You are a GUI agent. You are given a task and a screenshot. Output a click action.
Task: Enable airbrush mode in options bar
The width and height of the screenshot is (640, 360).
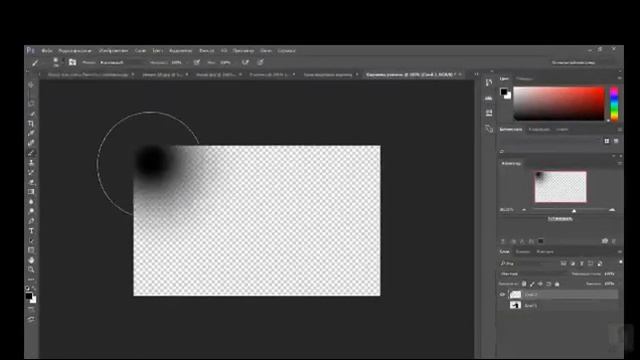(245, 62)
